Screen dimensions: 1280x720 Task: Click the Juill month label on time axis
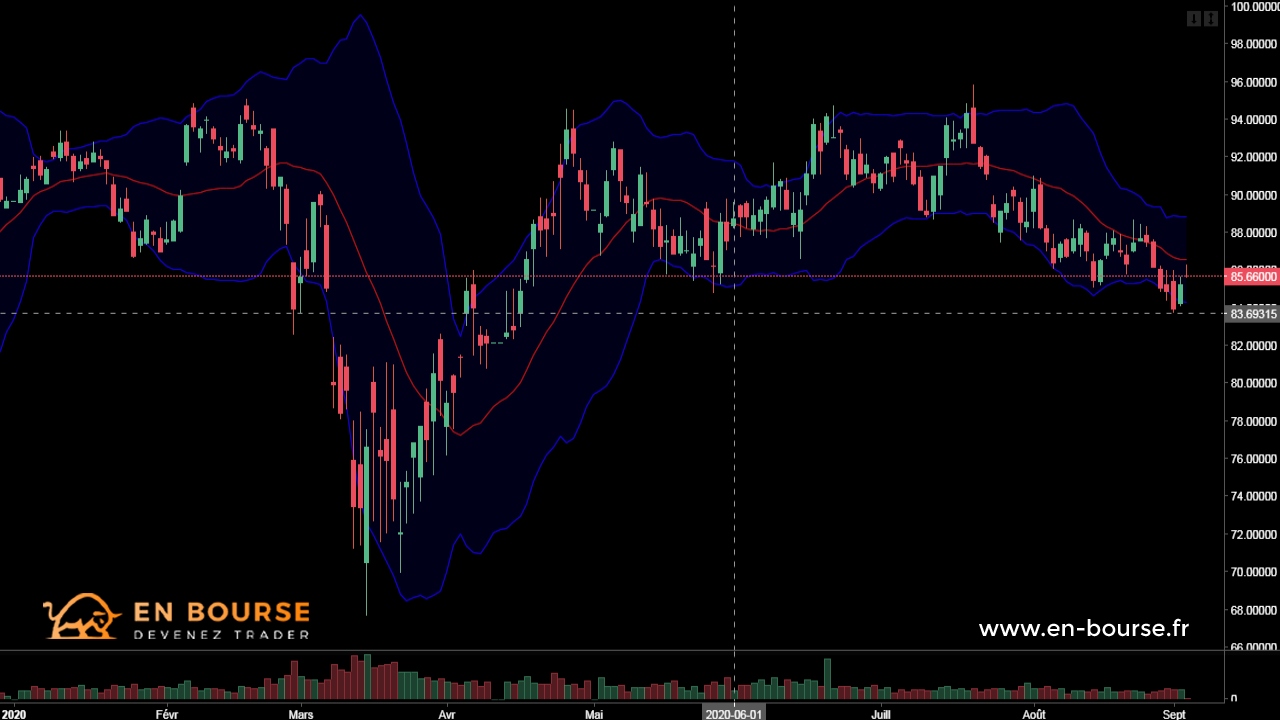(881, 714)
